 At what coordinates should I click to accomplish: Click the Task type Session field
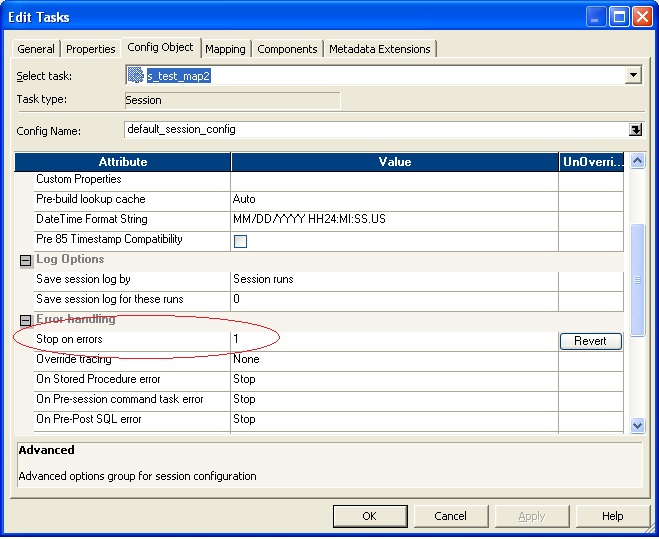[x=232, y=100]
